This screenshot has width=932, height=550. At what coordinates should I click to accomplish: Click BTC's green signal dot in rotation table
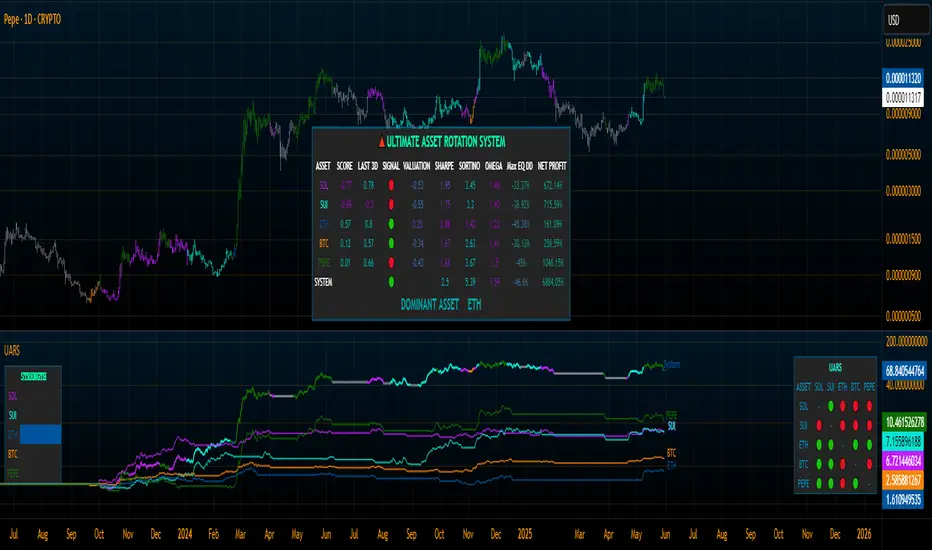391,241
